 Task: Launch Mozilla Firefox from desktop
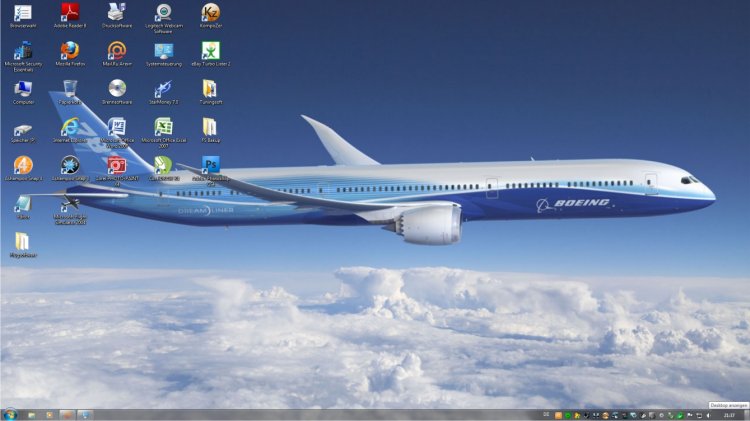(70, 54)
